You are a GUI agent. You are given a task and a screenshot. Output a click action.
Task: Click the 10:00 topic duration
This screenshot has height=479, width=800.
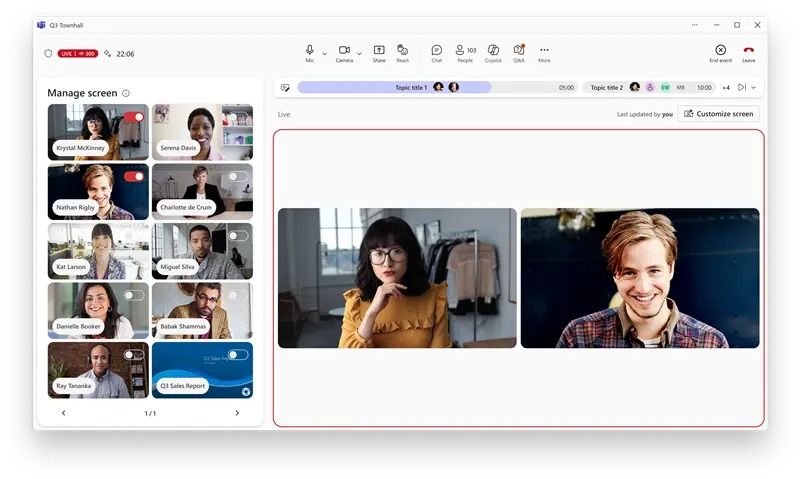tap(704, 88)
